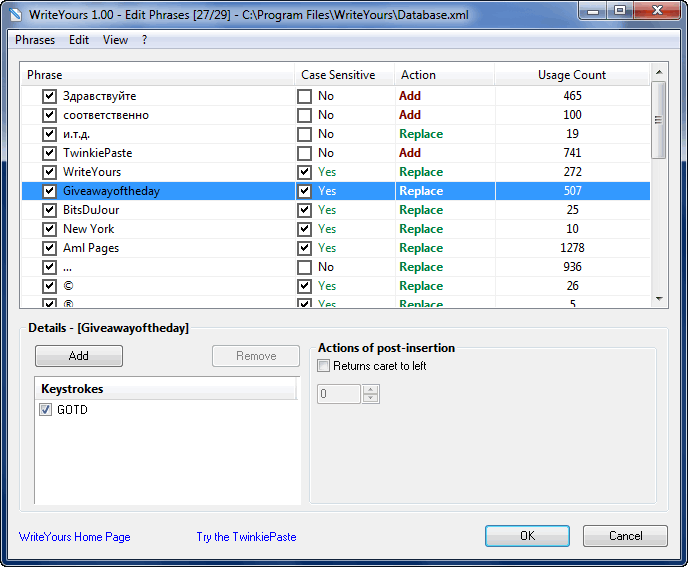Open the ? help menu
The image size is (688, 567).
click(144, 40)
